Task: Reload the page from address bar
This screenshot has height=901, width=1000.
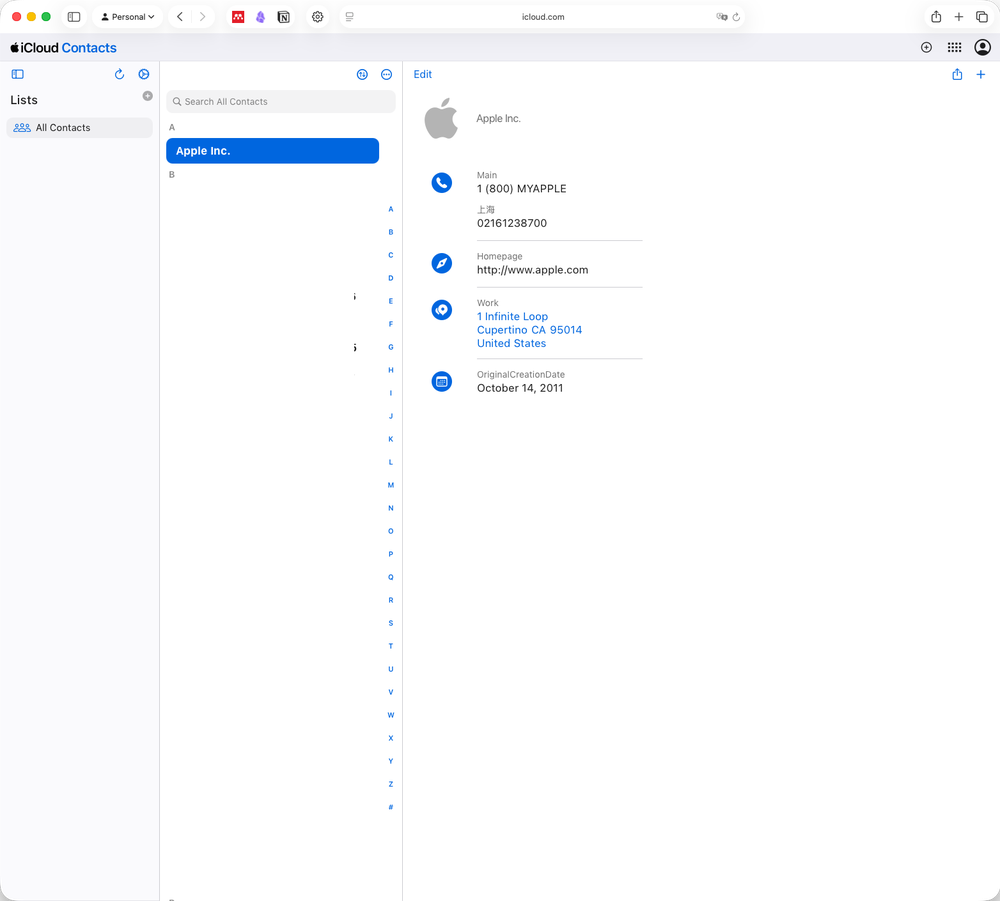Action: pos(736,17)
